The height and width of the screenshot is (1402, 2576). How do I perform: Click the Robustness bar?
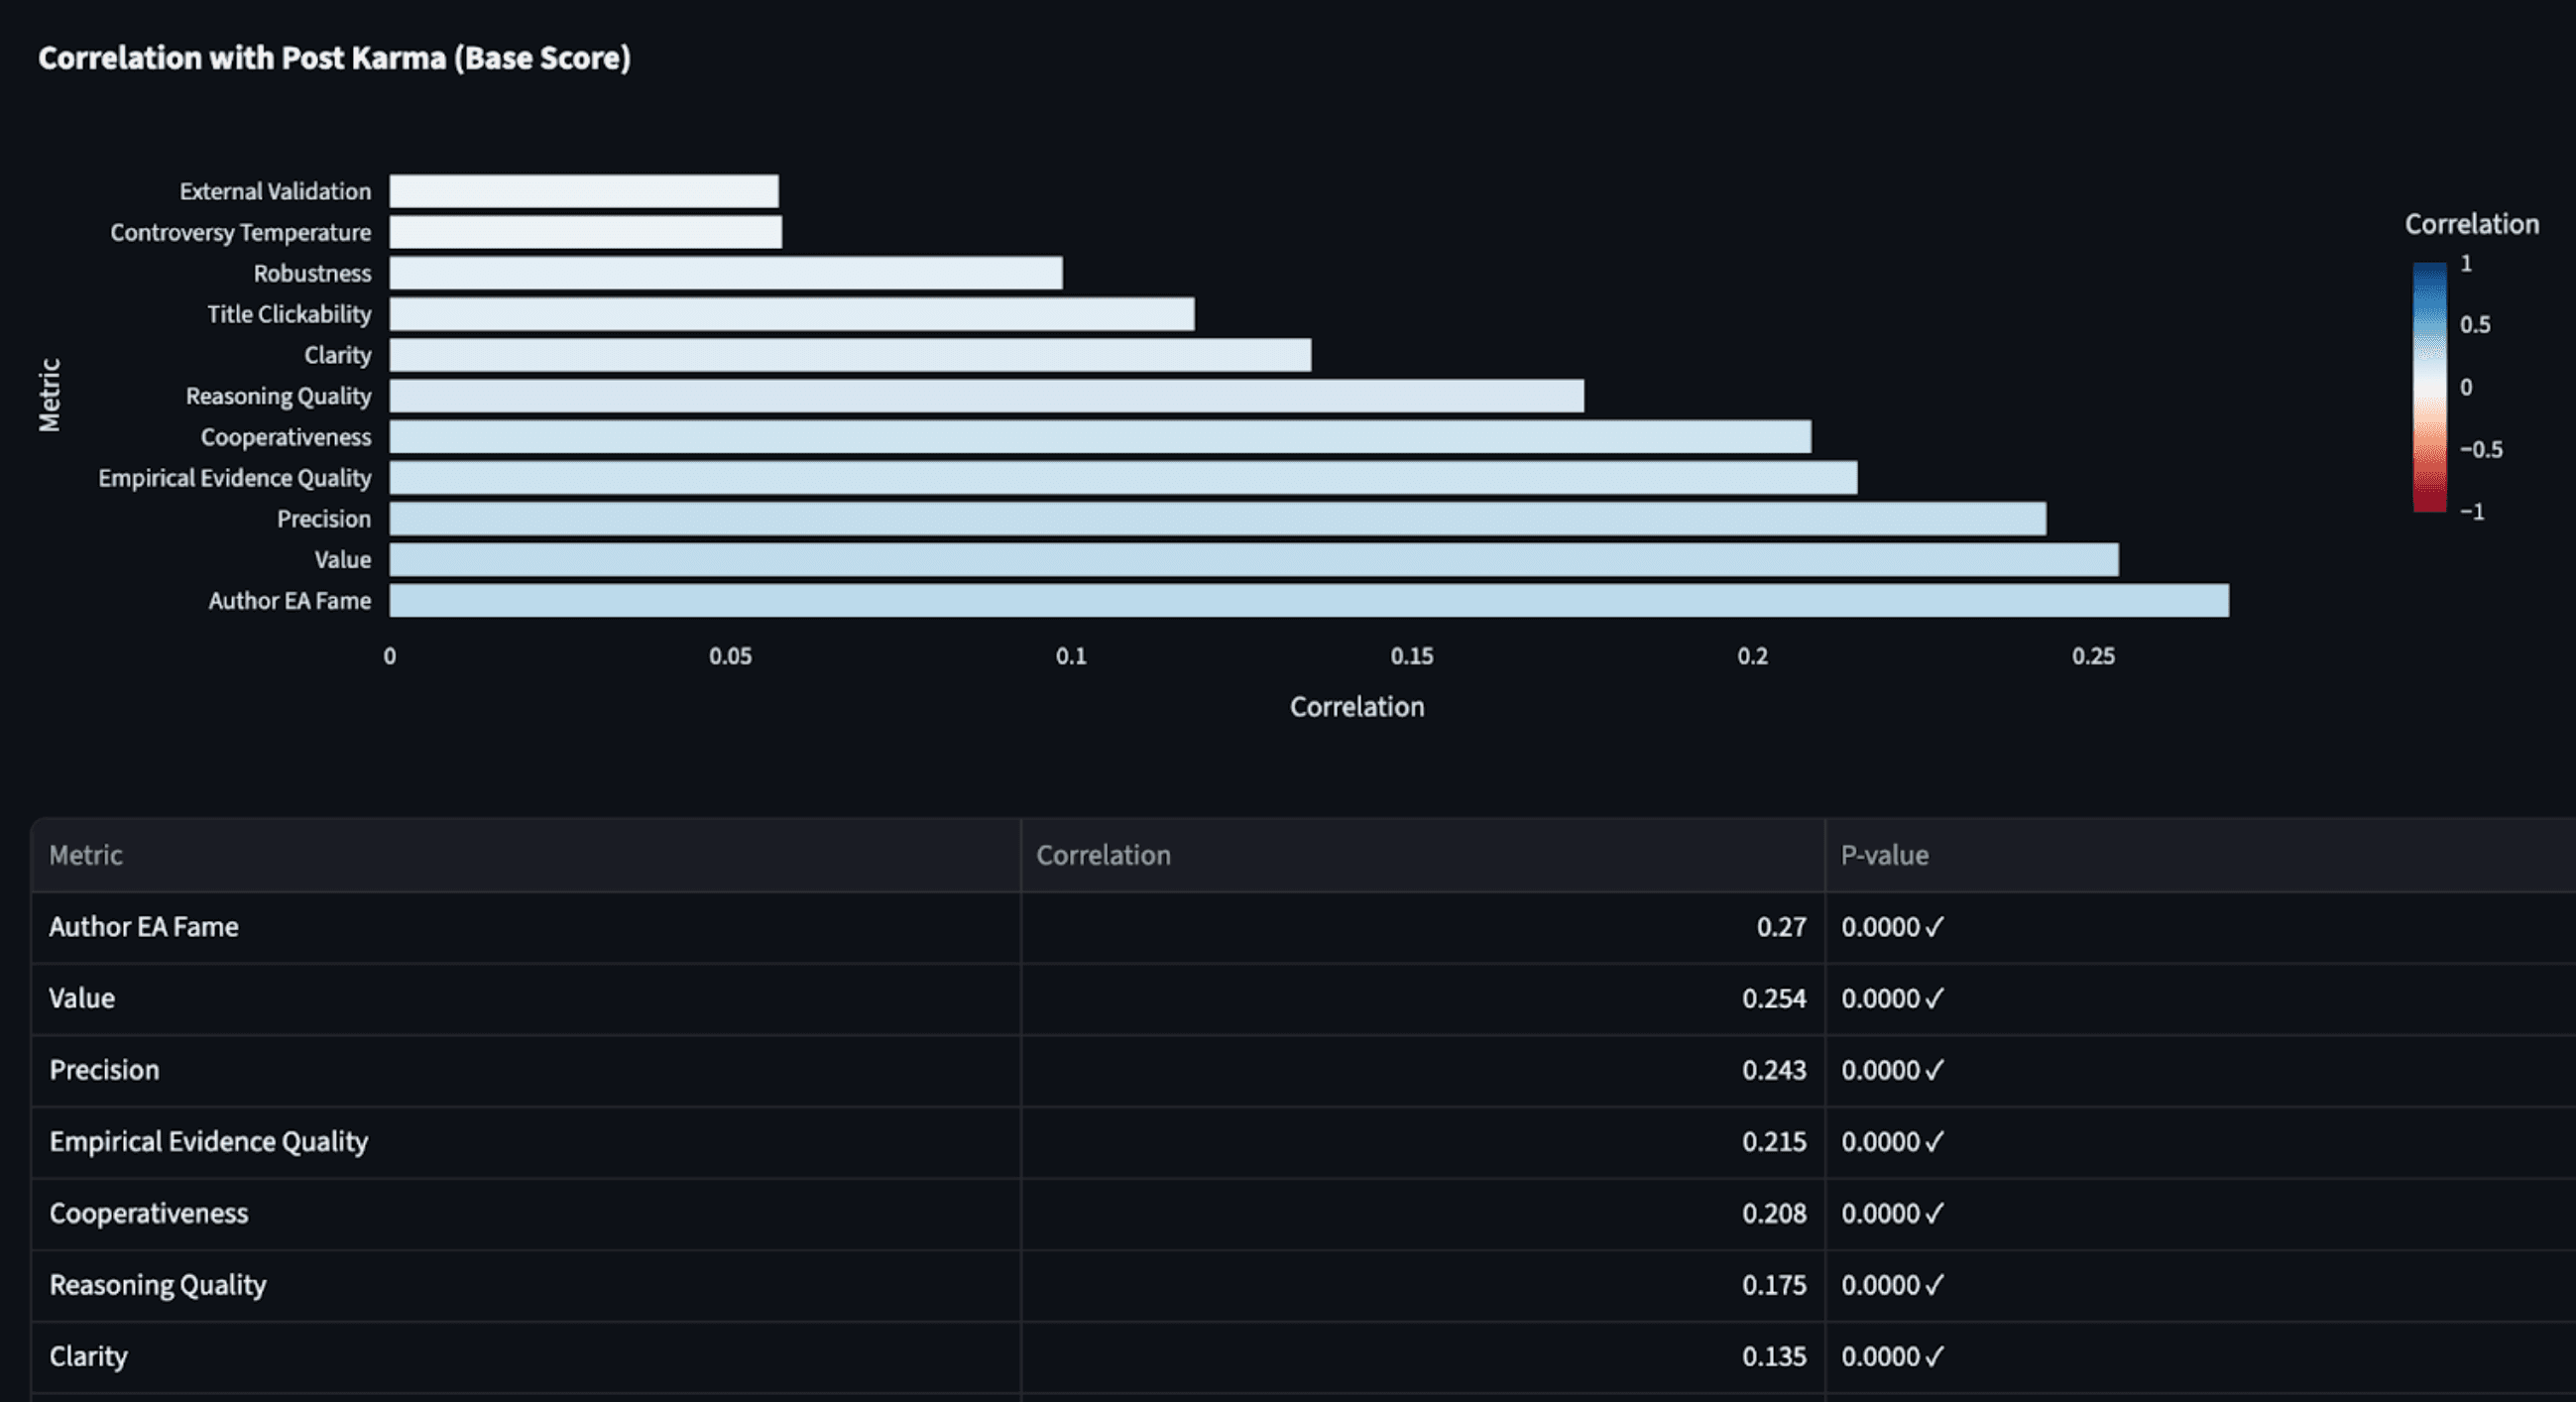(726, 273)
